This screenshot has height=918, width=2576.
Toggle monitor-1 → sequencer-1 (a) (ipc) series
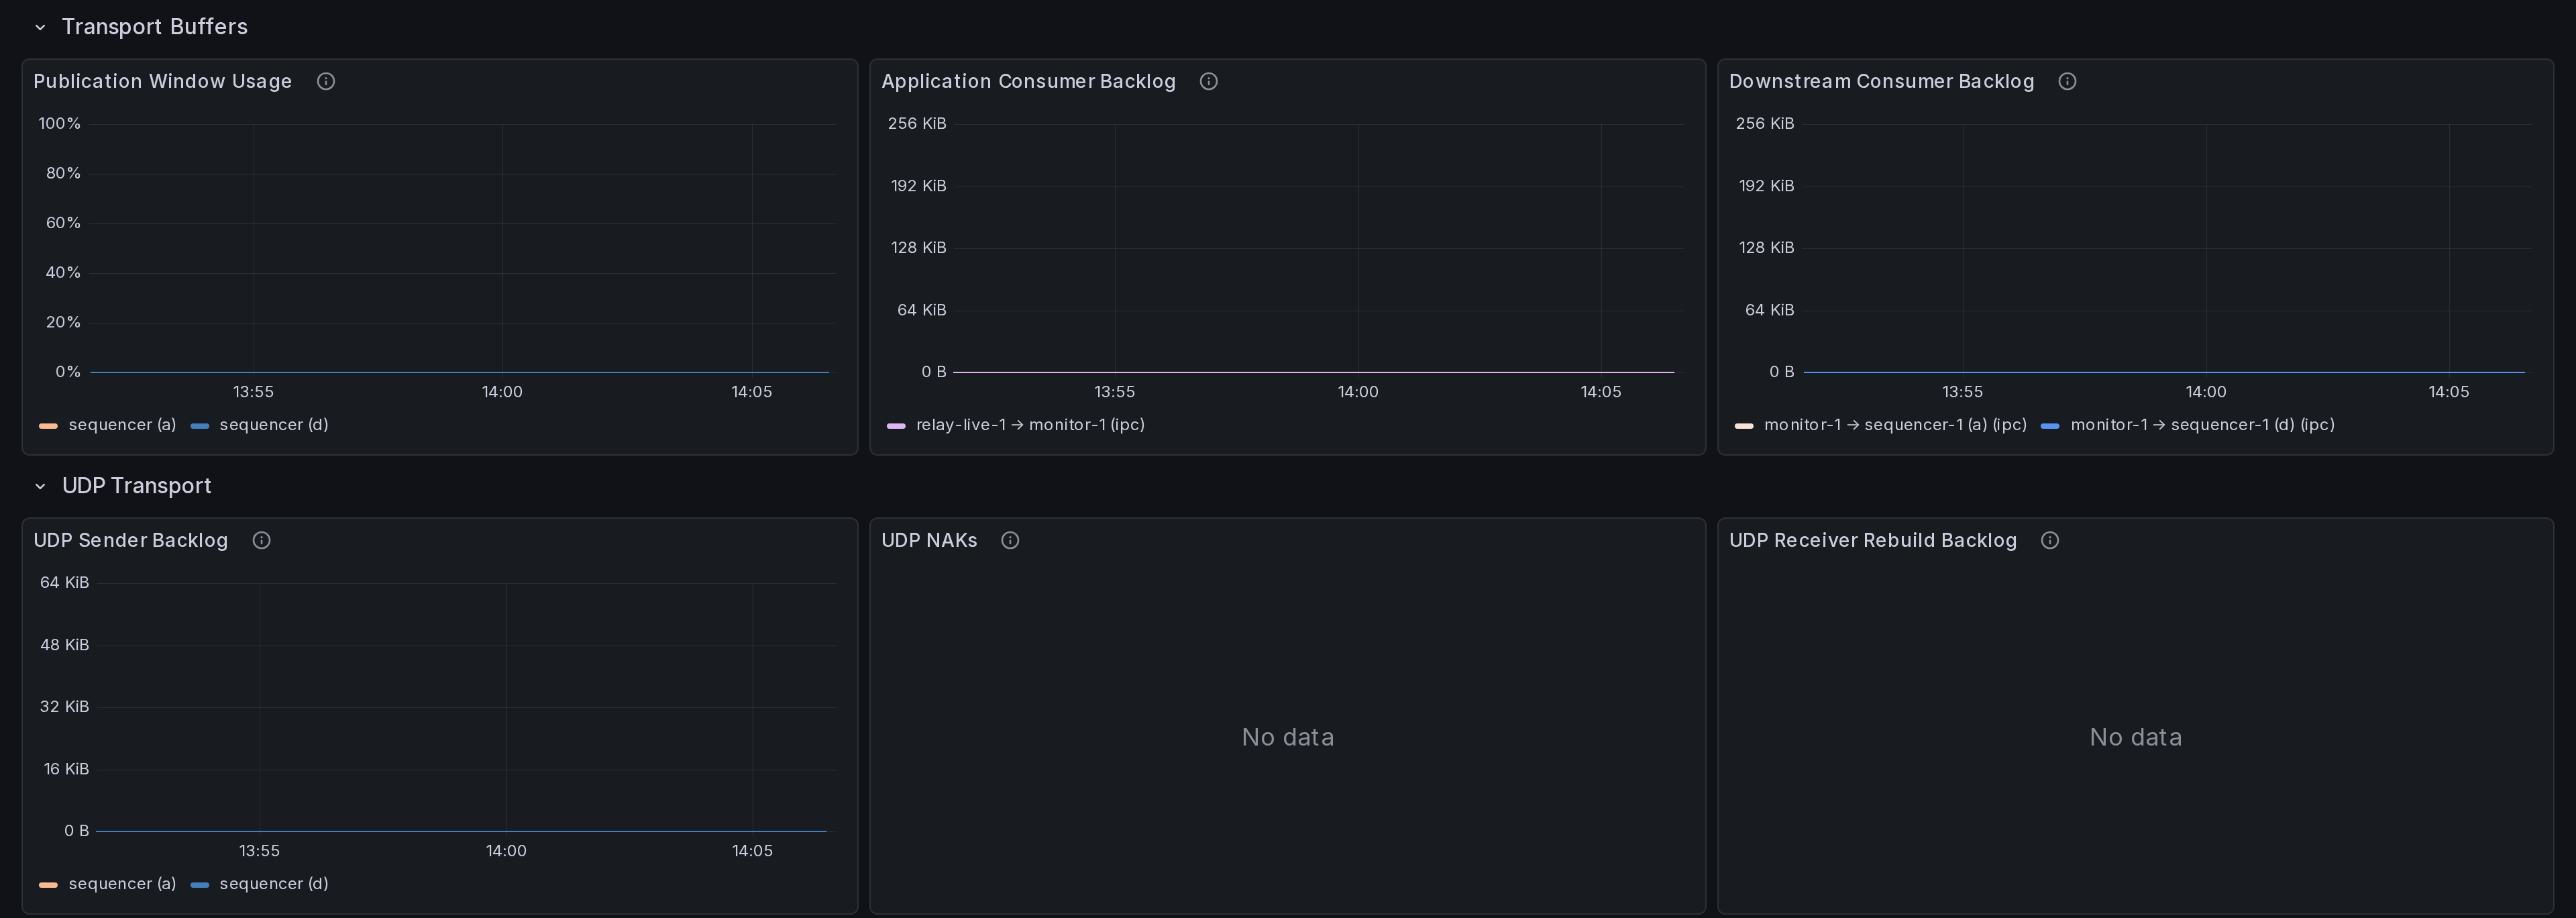tap(1895, 425)
